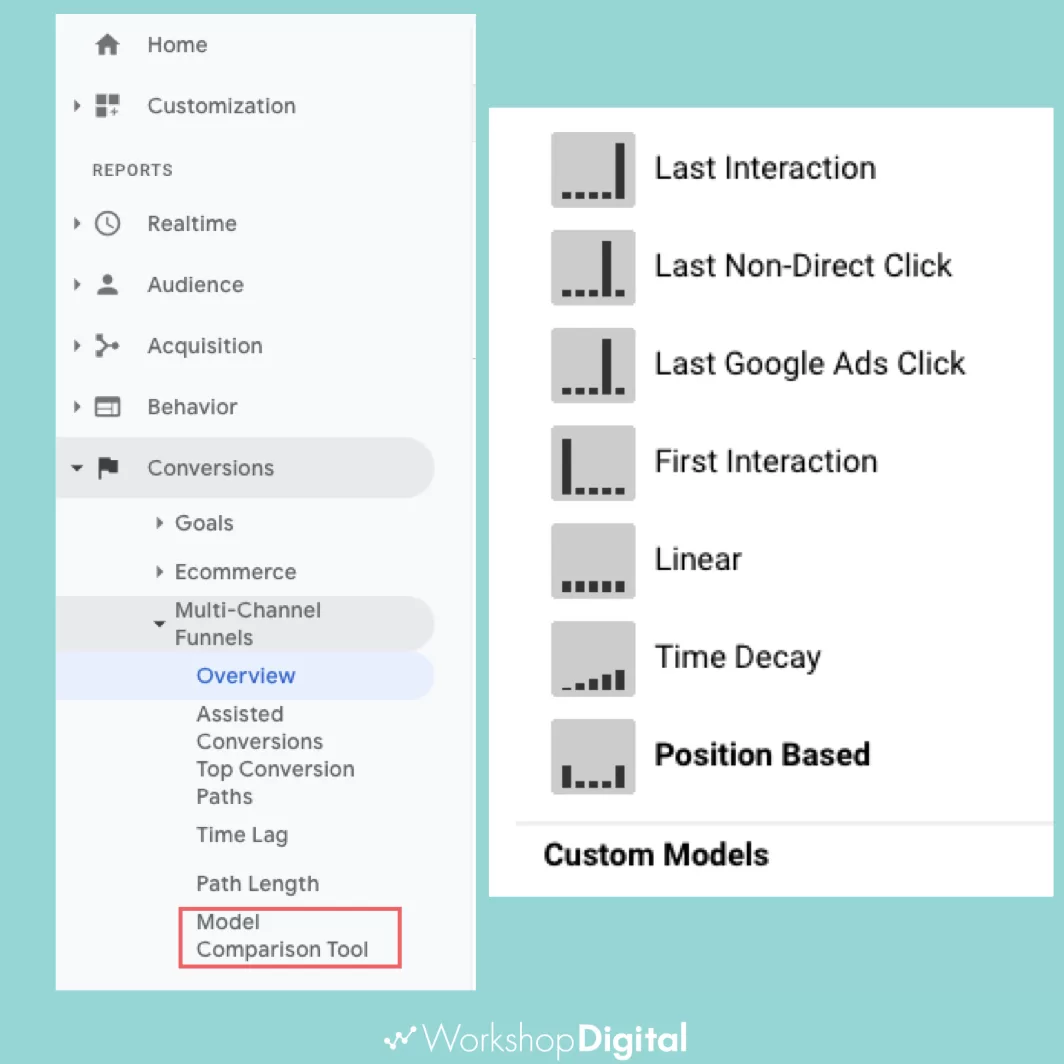This screenshot has height=1064, width=1064.
Task: Open the Home menu item
Action: 178,45
